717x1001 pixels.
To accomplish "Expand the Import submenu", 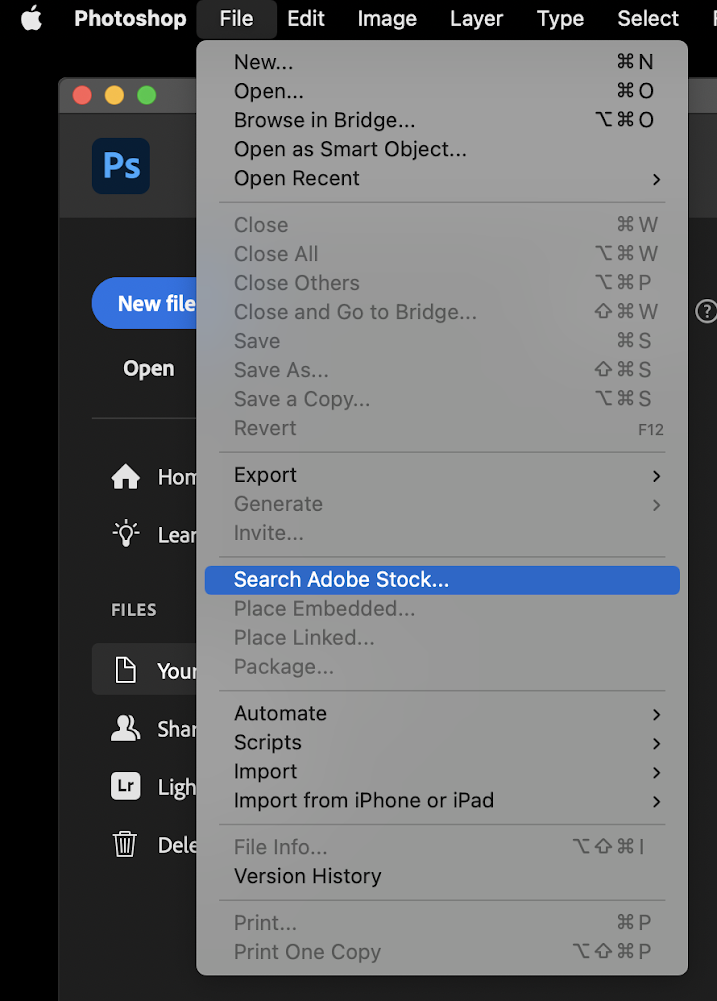I will coord(442,771).
